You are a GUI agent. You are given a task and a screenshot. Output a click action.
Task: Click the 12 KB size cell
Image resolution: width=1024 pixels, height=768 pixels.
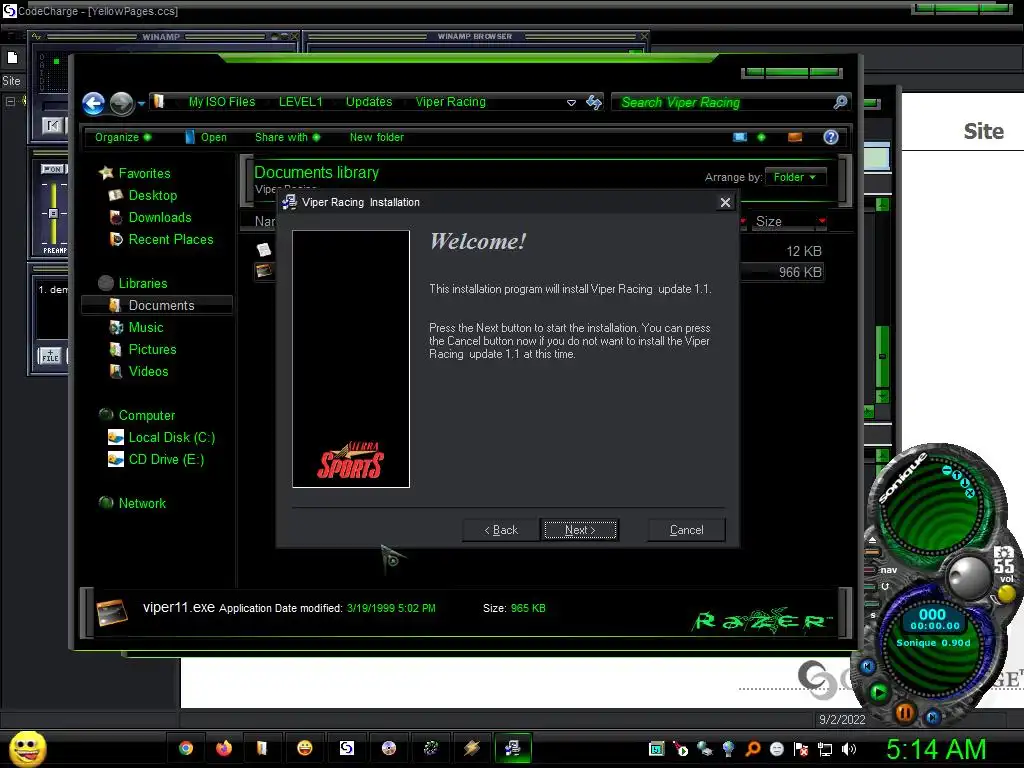click(804, 251)
